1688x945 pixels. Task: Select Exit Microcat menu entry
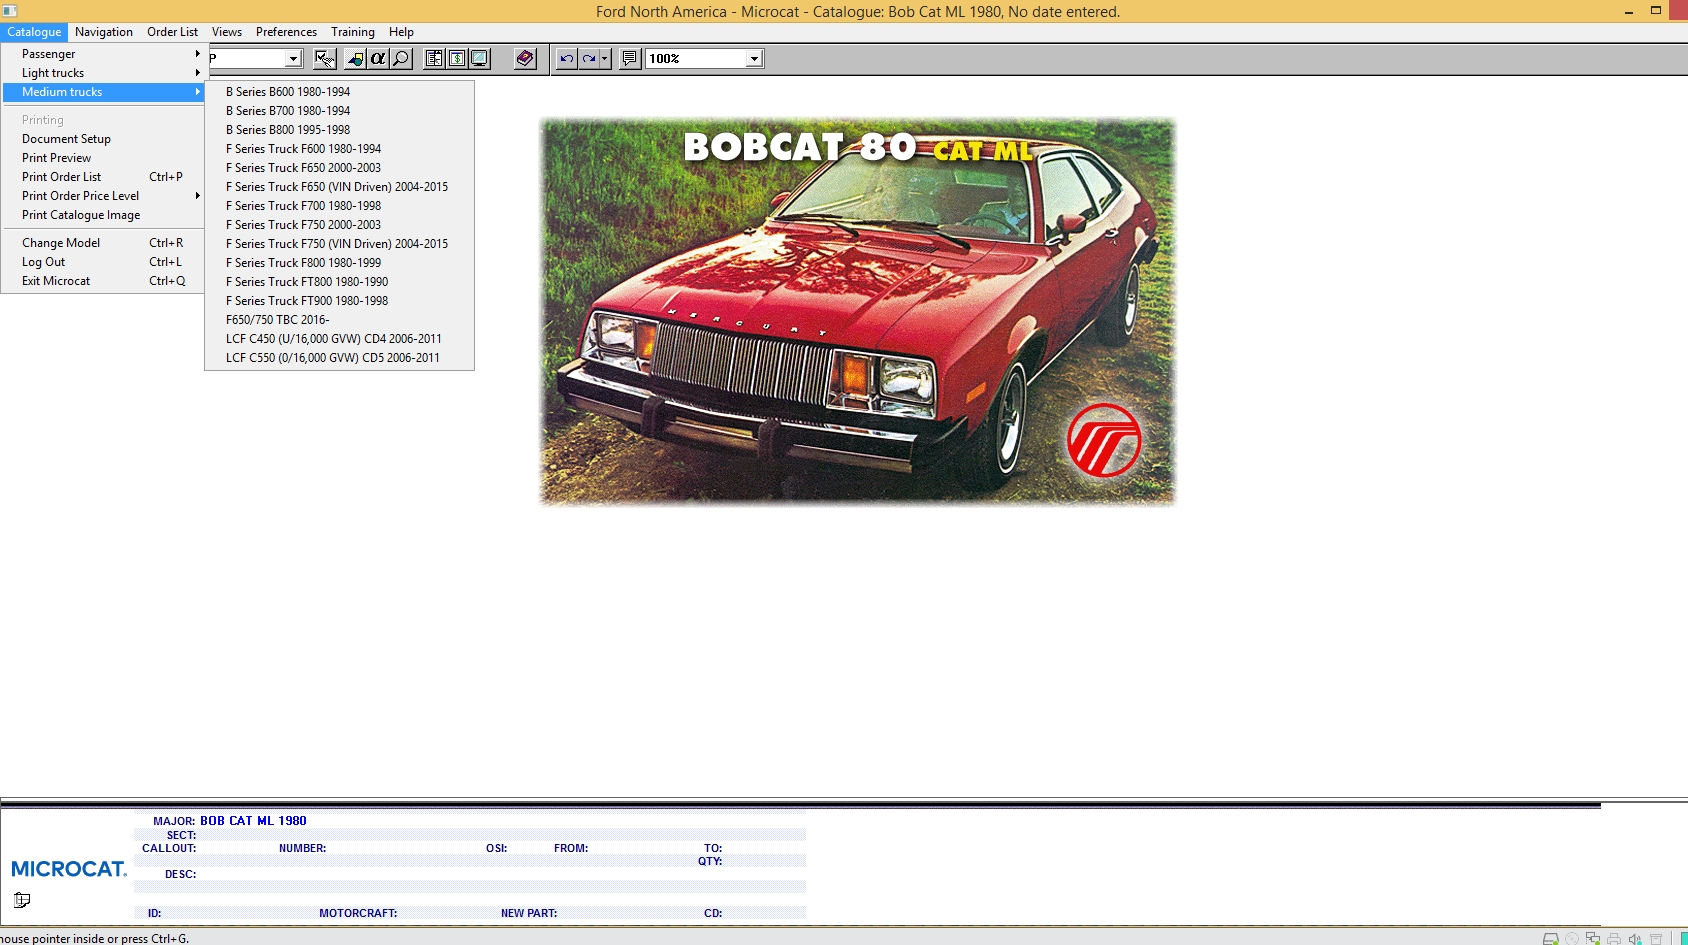tap(103, 281)
